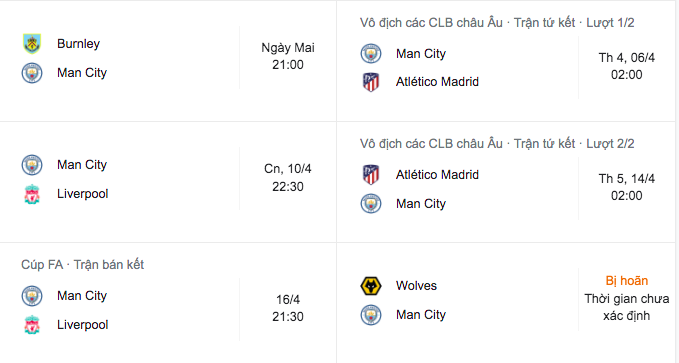Open the Burnley team name
The image size is (679, 363).
click(x=78, y=44)
